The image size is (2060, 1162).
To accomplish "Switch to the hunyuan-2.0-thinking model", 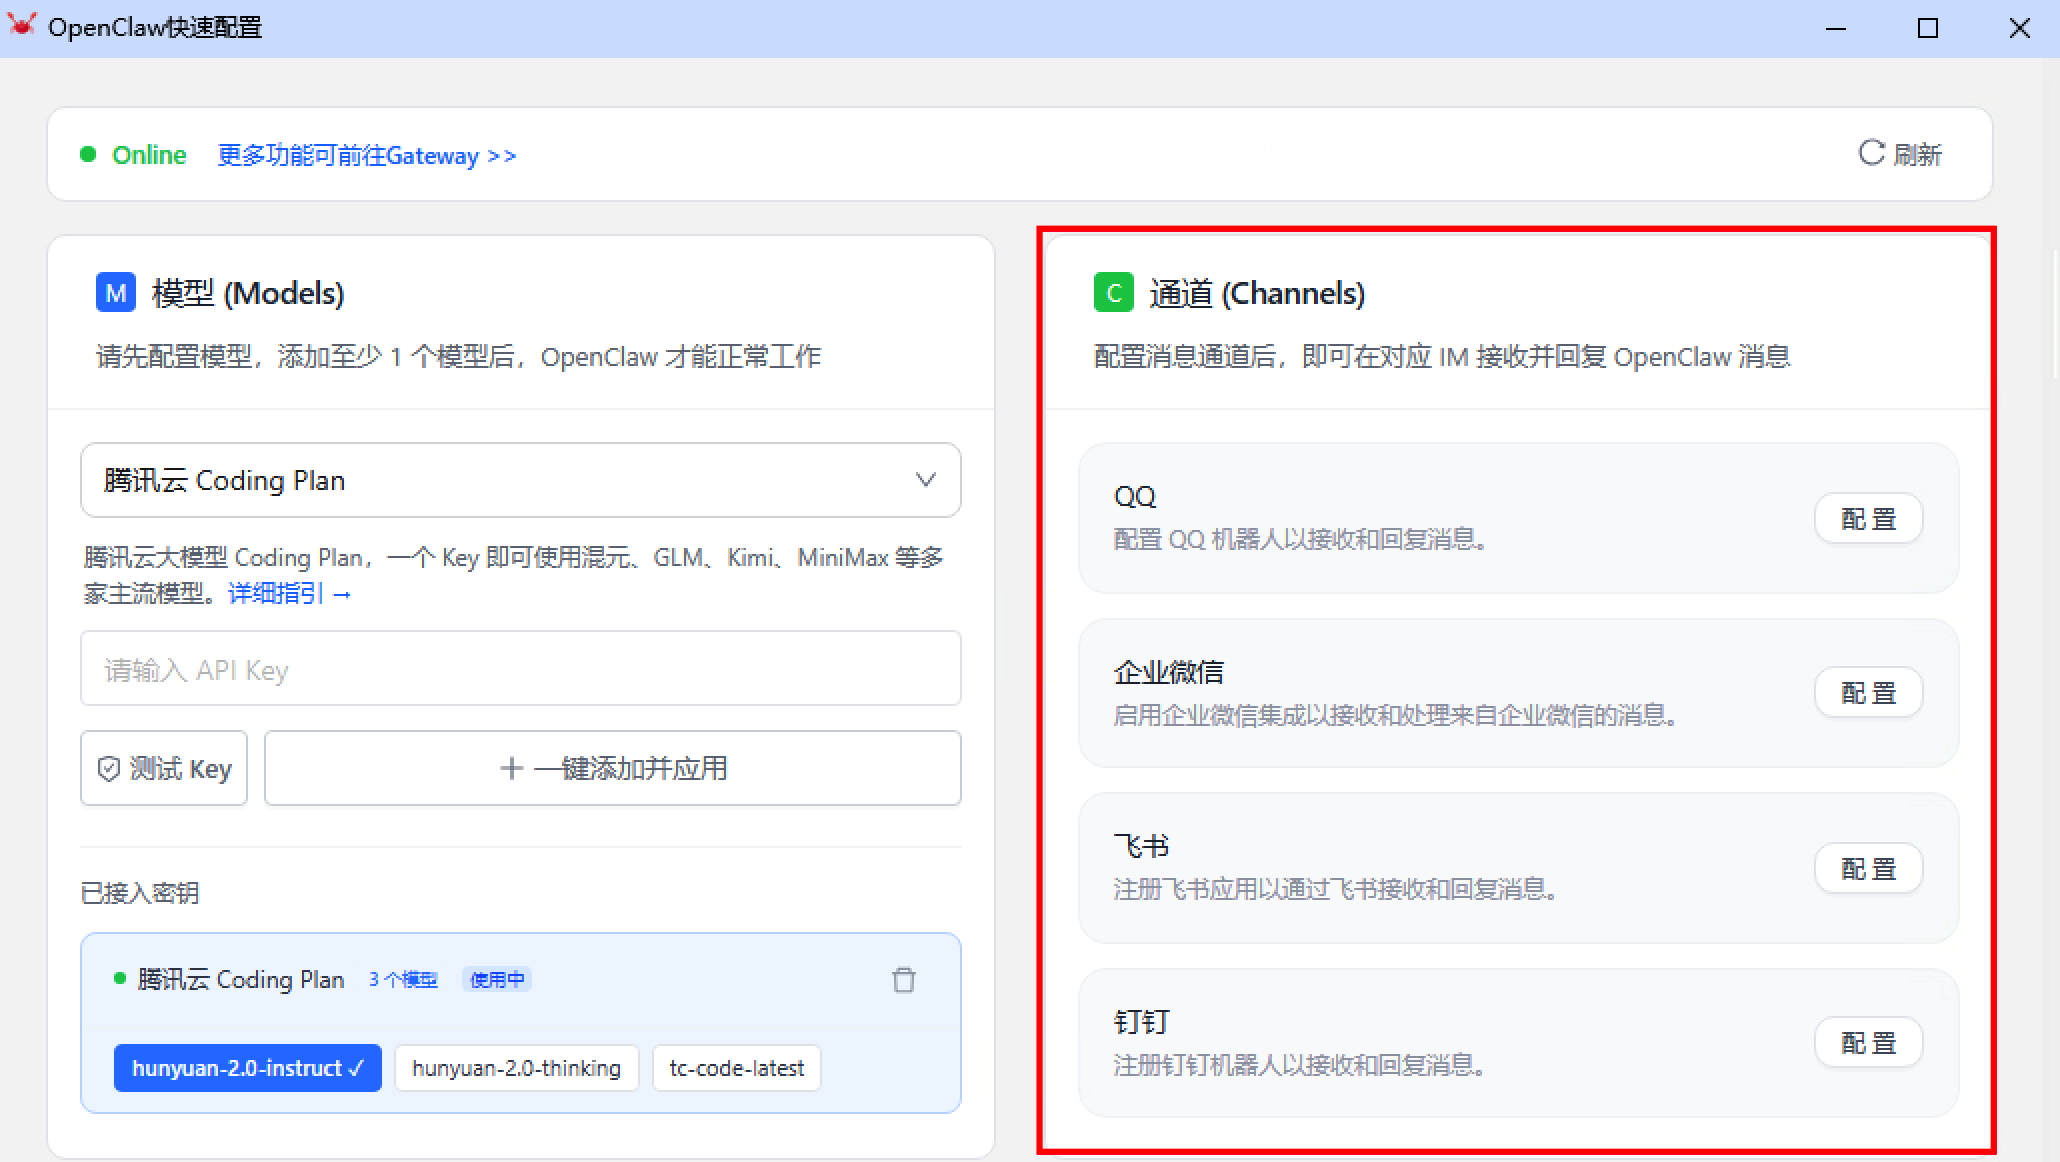I will [516, 1068].
